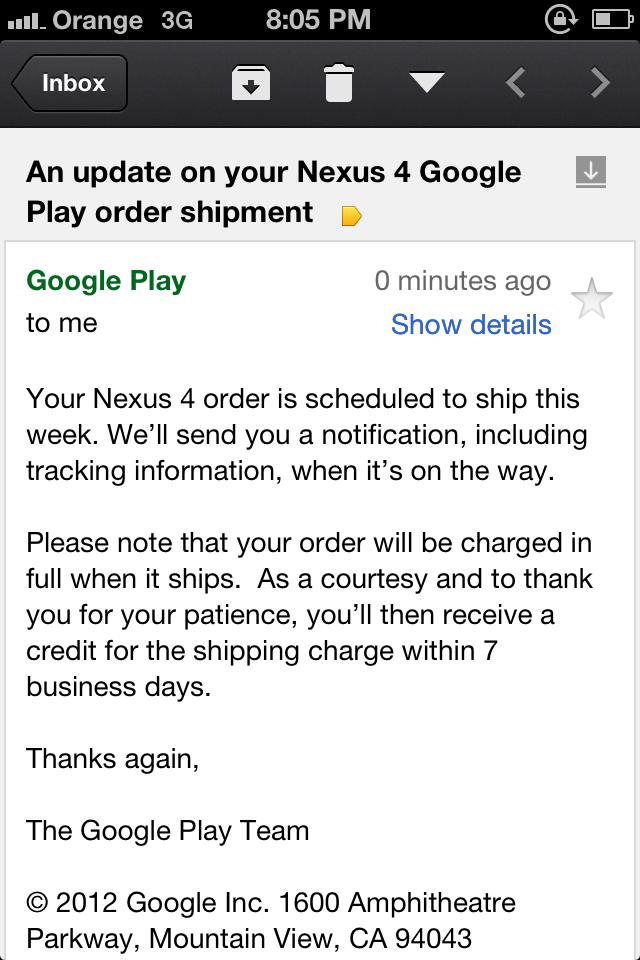The image size is (640, 960).
Task: Archive this email with the archive icon
Action: 251,83
